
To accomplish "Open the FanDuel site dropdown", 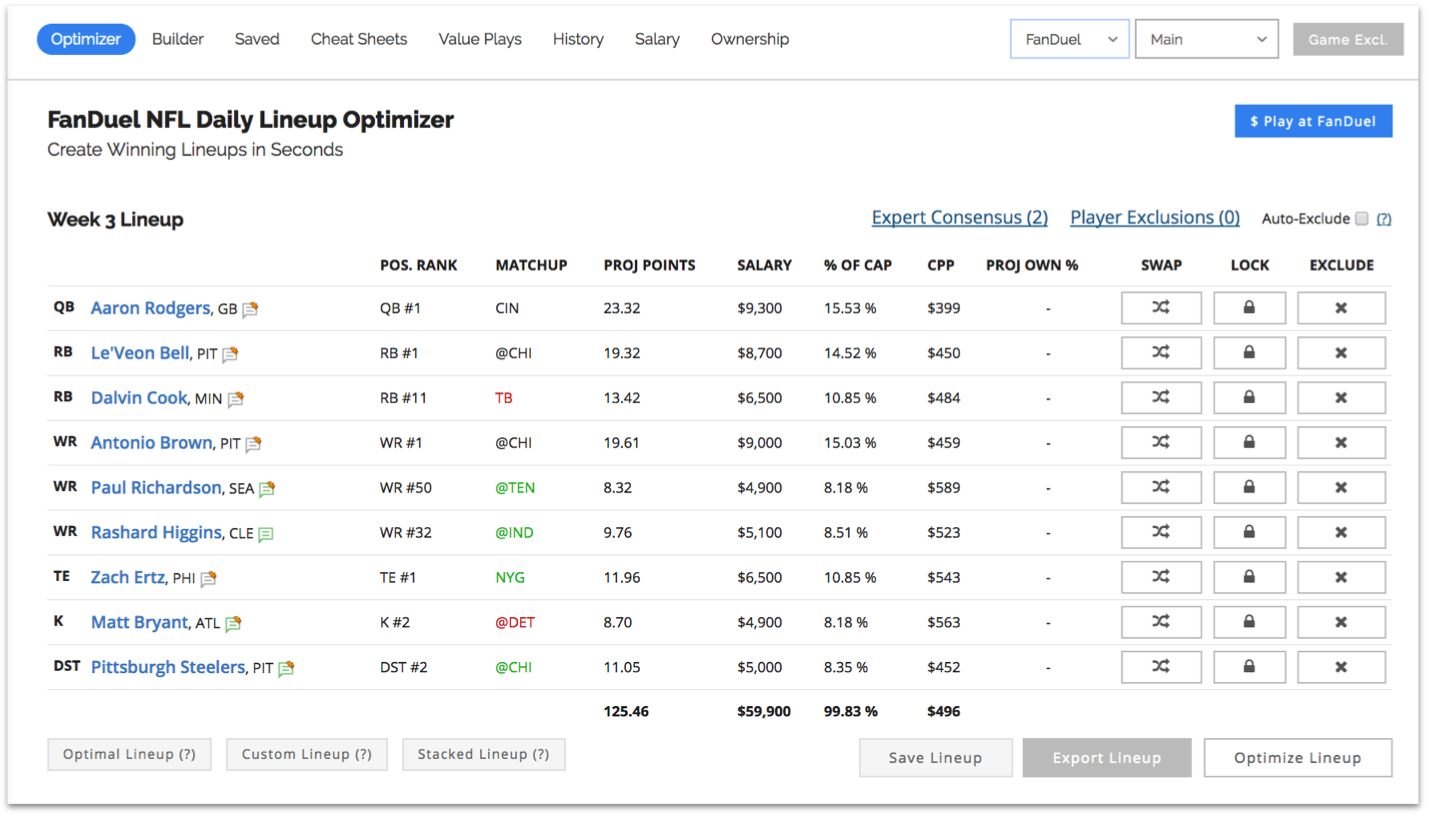I will (1070, 39).
